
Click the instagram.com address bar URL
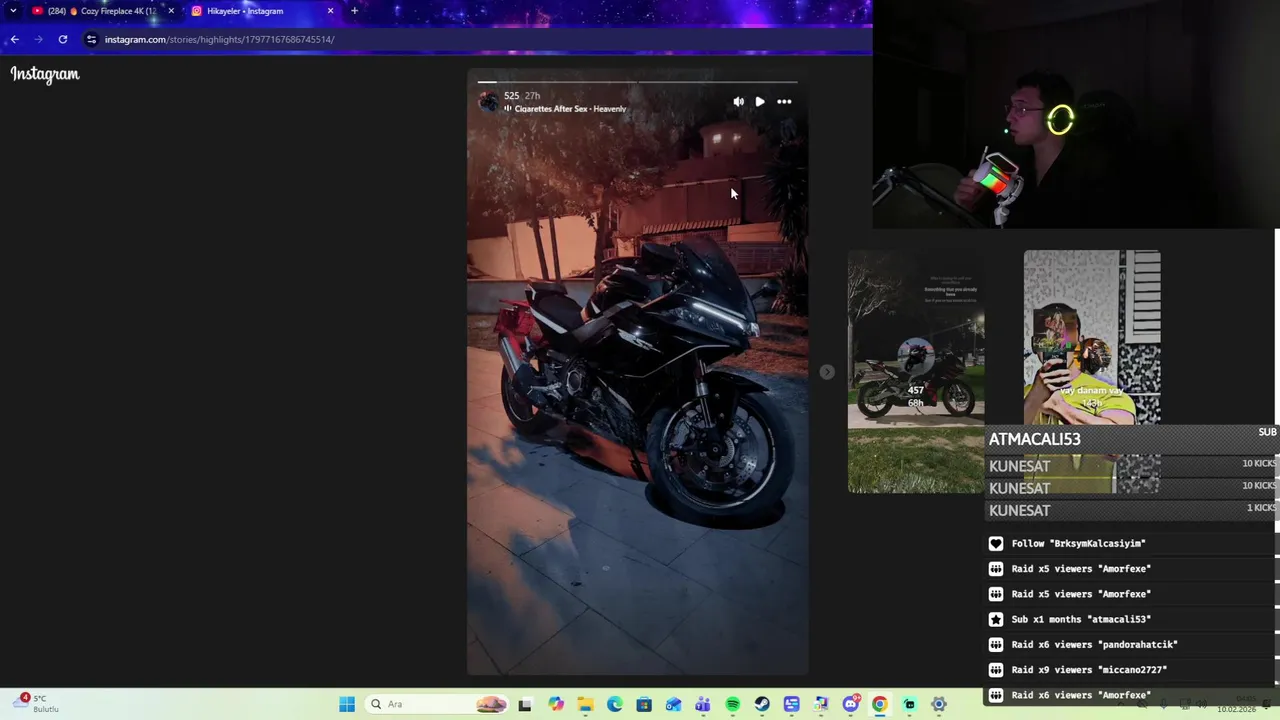(x=219, y=40)
